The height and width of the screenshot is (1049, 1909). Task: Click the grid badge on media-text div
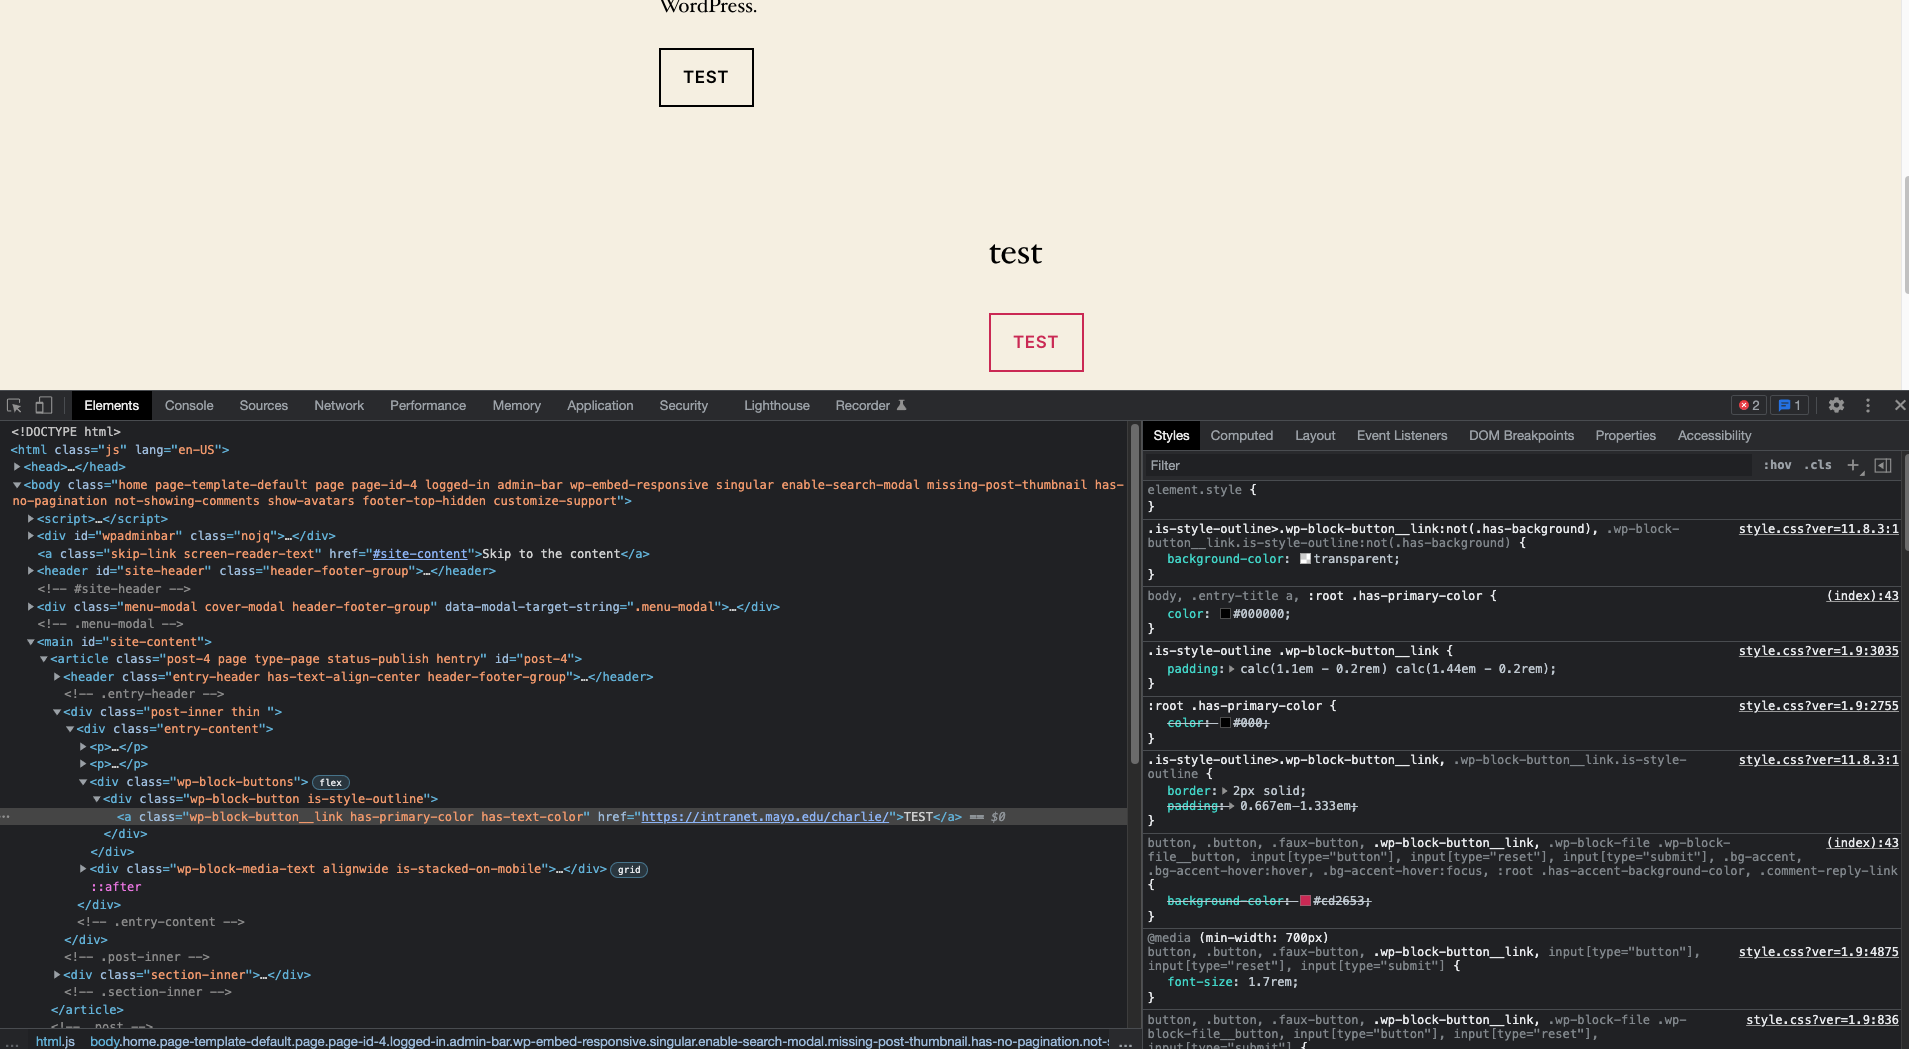click(x=629, y=870)
